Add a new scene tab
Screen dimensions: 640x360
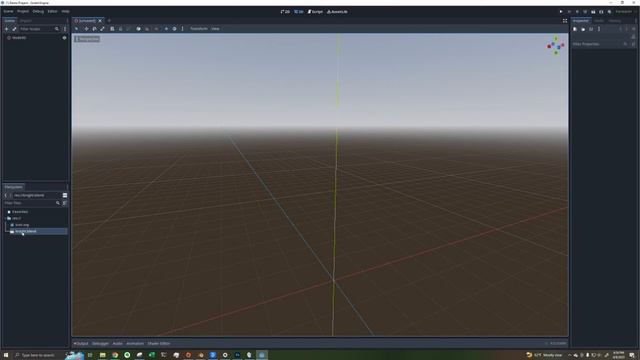[109, 20]
